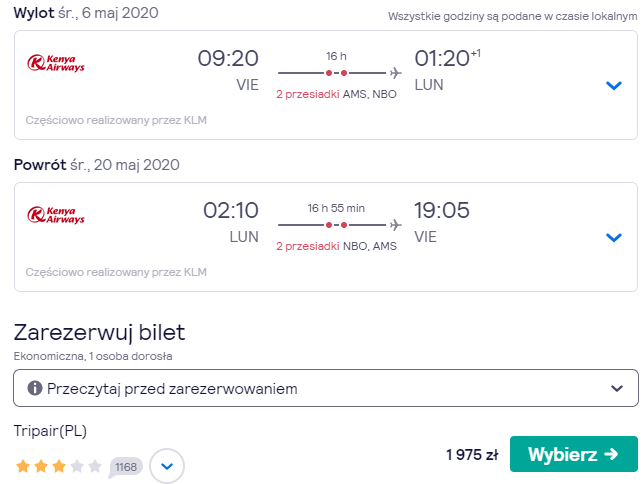
Task: Click 2 przesiadki NBO, AMS link
Action: click(336, 246)
